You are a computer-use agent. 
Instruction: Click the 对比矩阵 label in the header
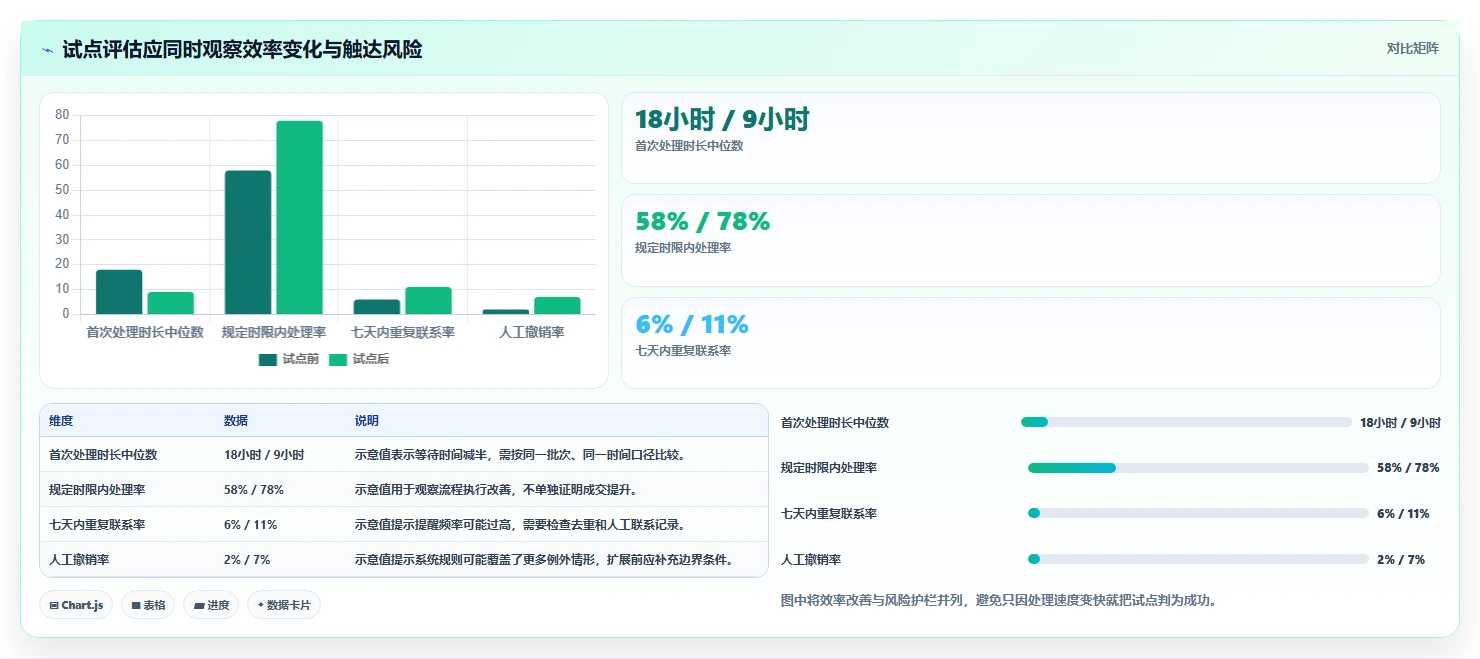pos(1412,49)
